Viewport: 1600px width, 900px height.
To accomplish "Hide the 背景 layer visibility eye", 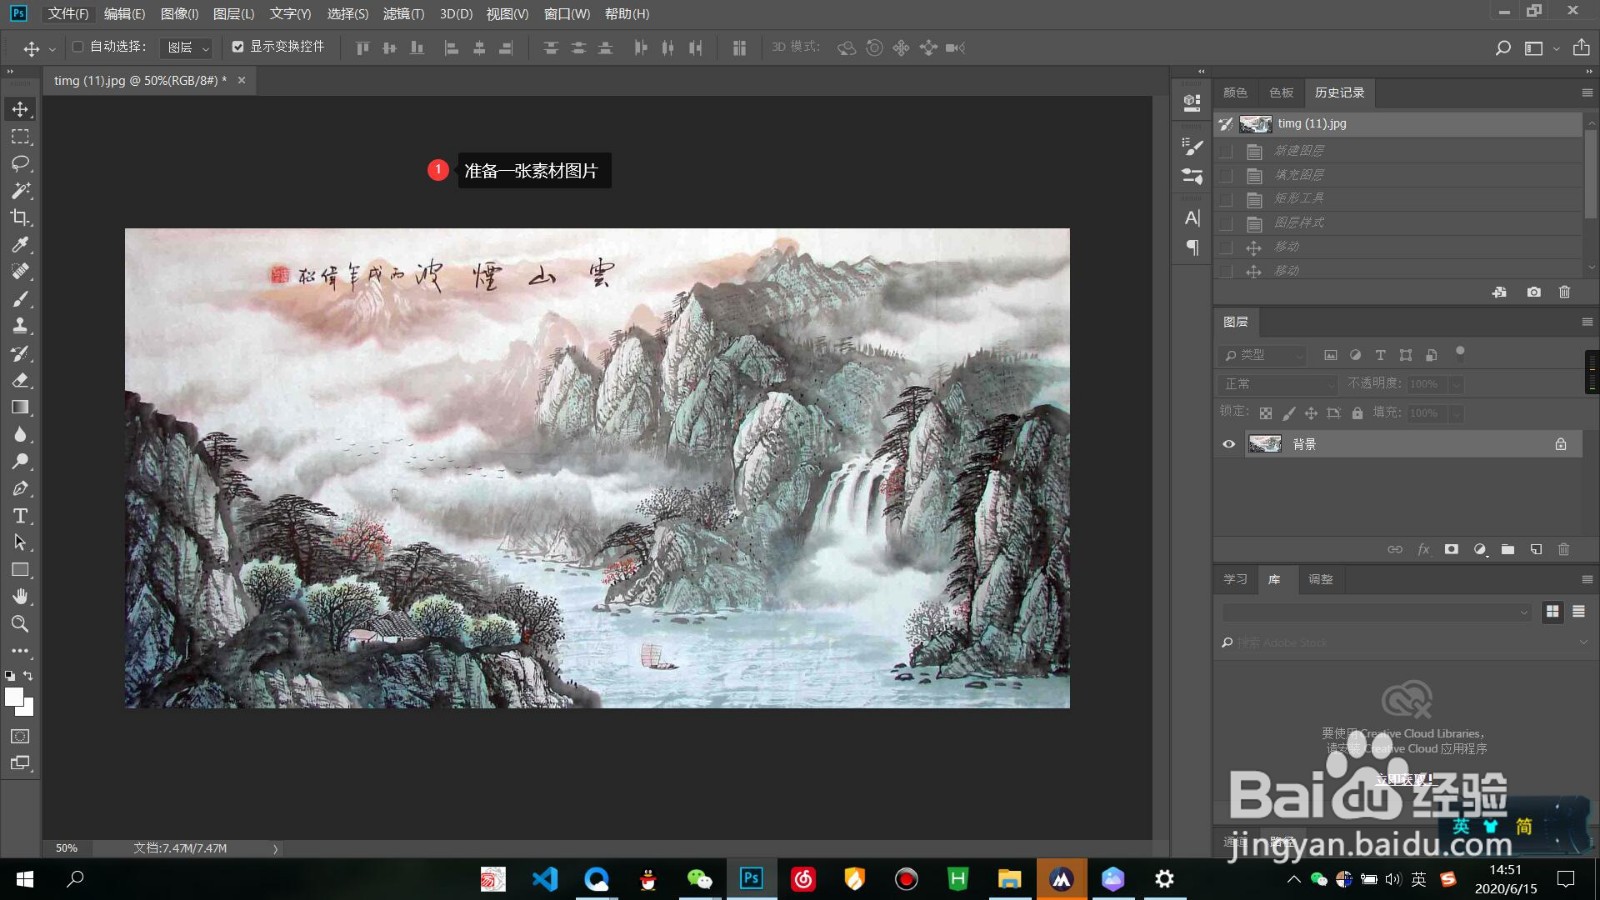I will click(1228, 444).
